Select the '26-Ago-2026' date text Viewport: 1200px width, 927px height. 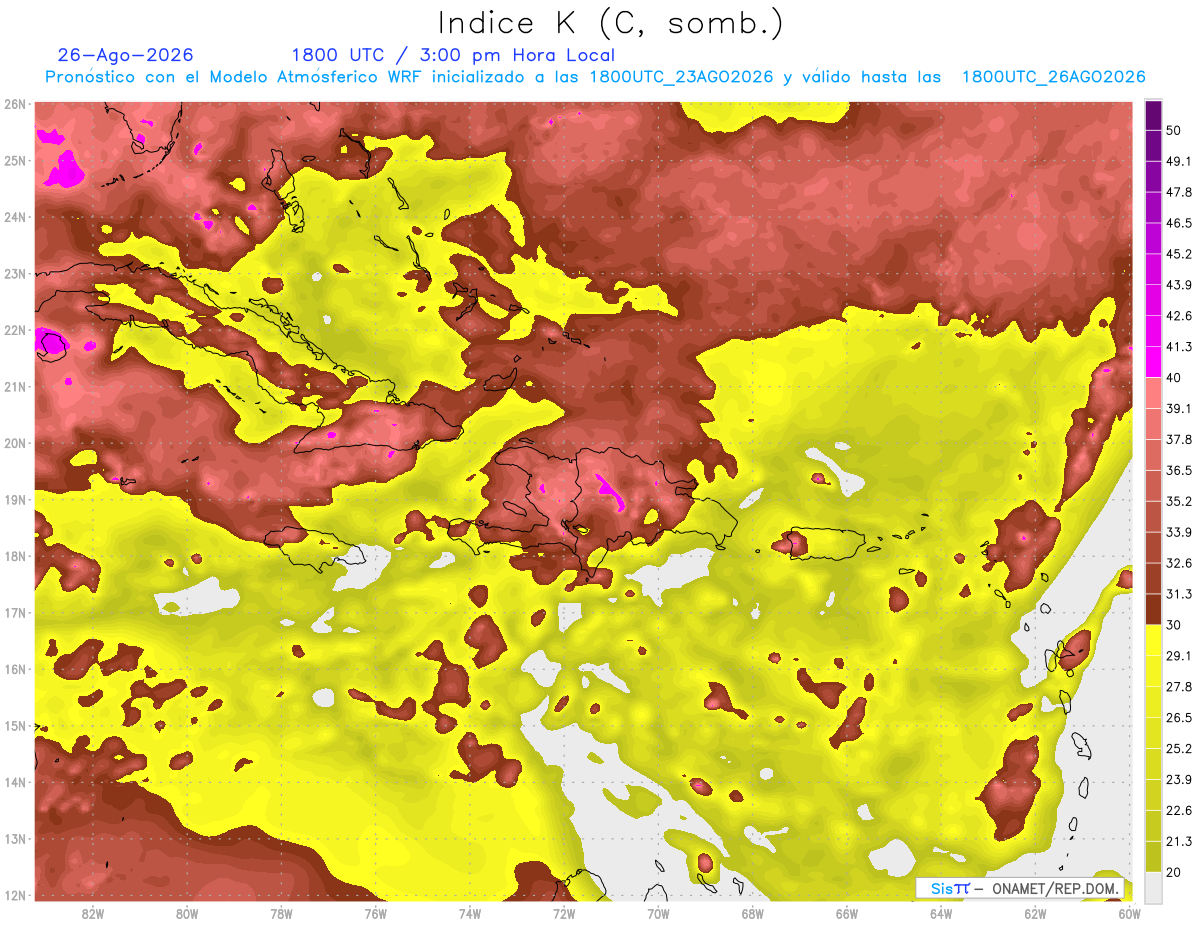(126, 55)
